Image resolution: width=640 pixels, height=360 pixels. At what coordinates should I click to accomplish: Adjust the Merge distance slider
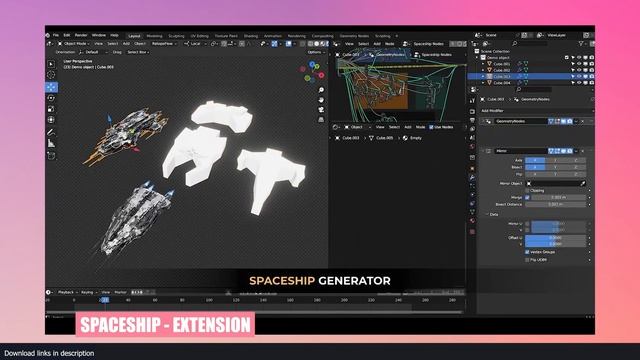558,198
